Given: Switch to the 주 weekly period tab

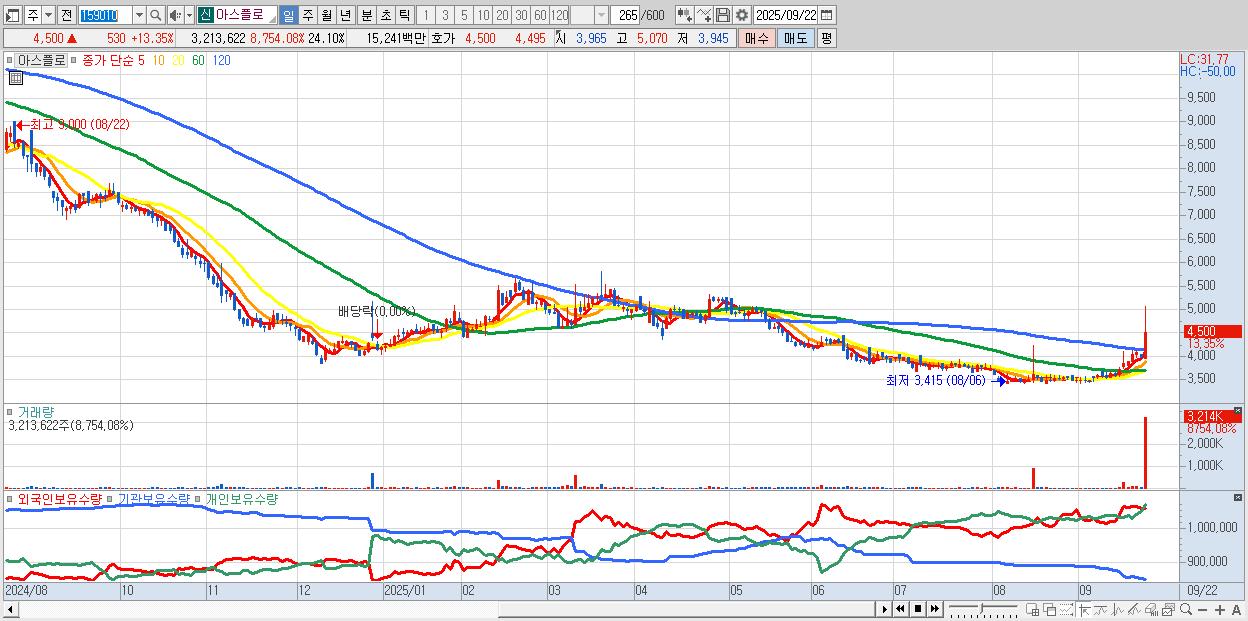Looking at the screenshot, I should point(307,15).
